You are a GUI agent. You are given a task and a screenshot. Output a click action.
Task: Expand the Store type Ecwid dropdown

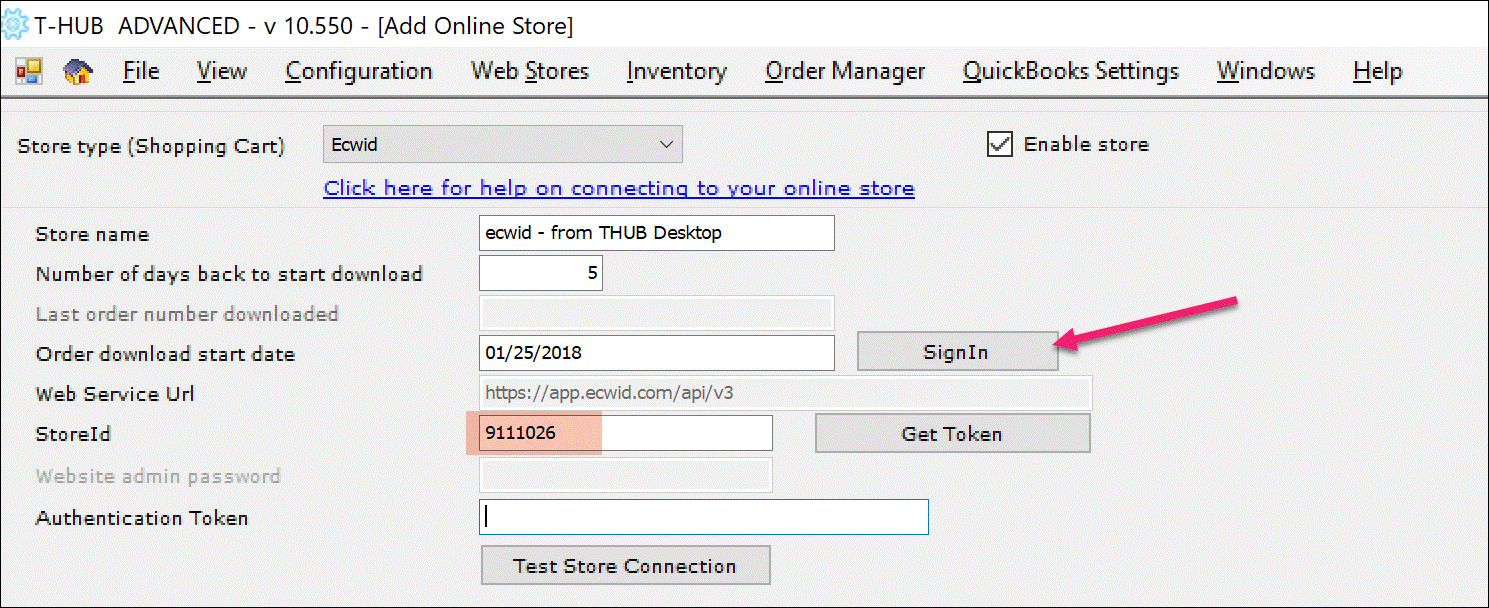click(x=503, y=145)
